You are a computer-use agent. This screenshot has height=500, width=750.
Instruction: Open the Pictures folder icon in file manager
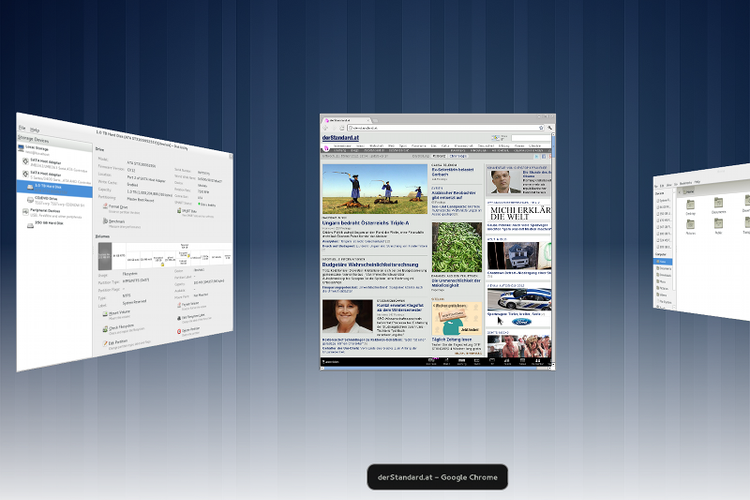pyautogui.click(x=690, y=226)
